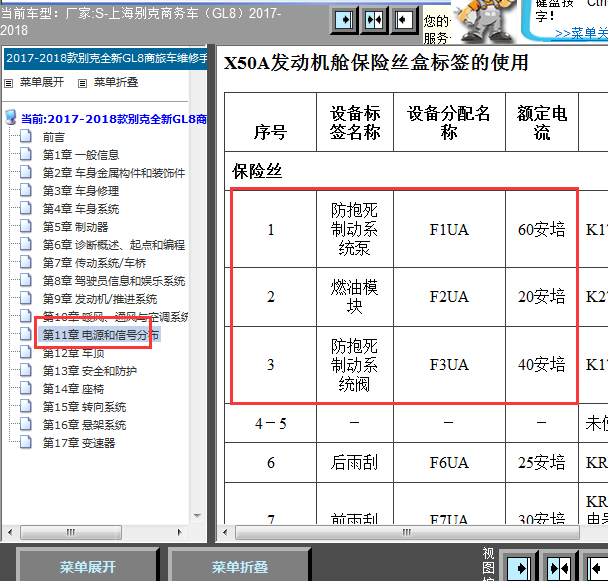Click tree panel horizontal scrollbar left arrow
The image size is (608, 581).
10,532
